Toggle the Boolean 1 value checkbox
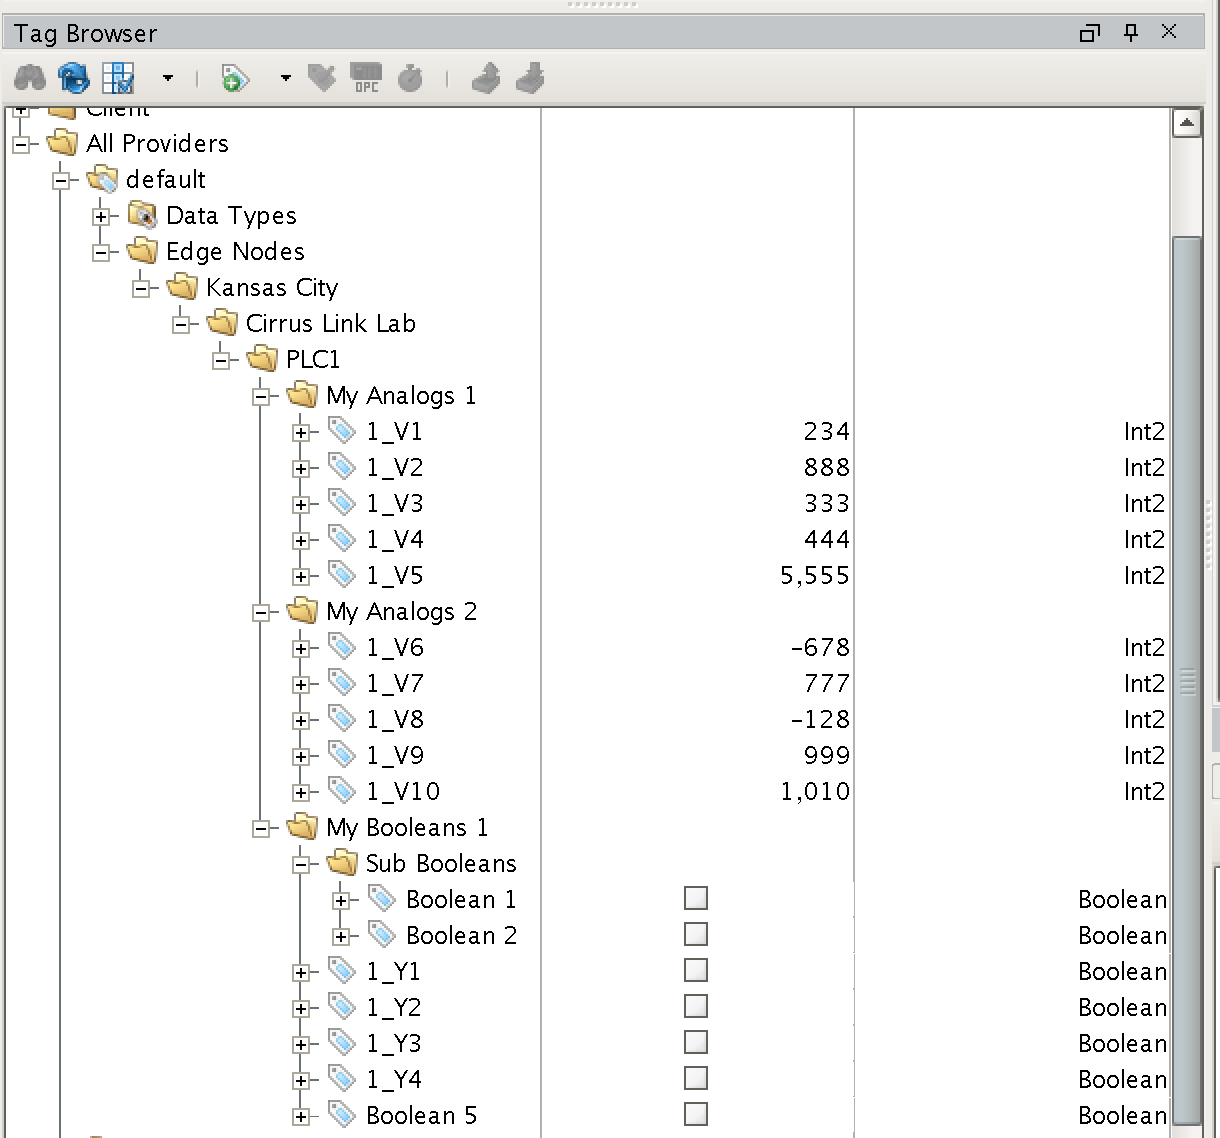1220x1138 pixels. (x=696, y=898)
